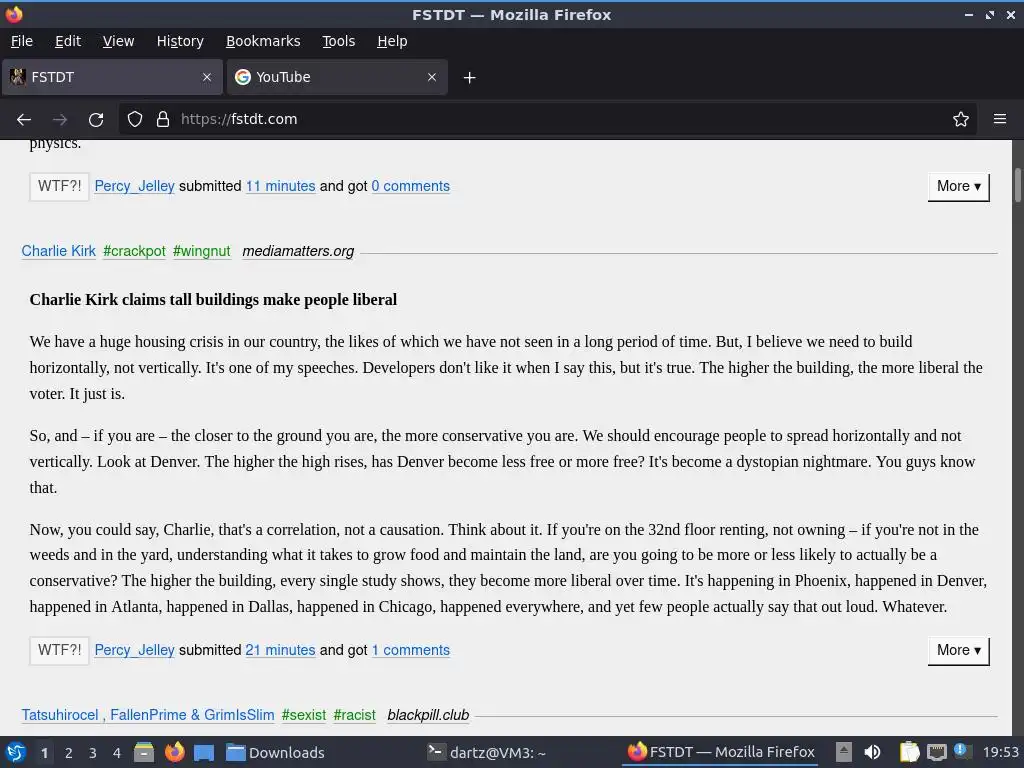Open the View menu
Image resolution: width=1024 pixels, height=768 pixels.
point(118,41)
